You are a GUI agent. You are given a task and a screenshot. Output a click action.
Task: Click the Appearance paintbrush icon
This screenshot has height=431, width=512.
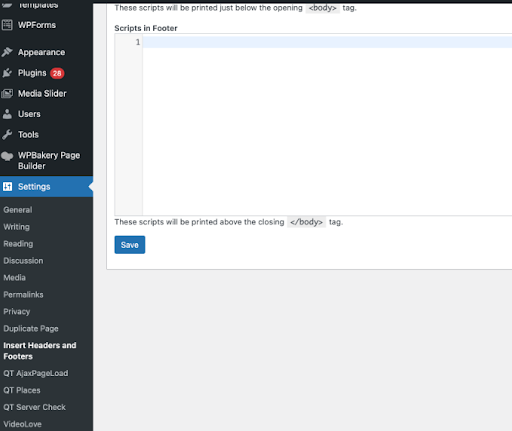coord(7,52)
